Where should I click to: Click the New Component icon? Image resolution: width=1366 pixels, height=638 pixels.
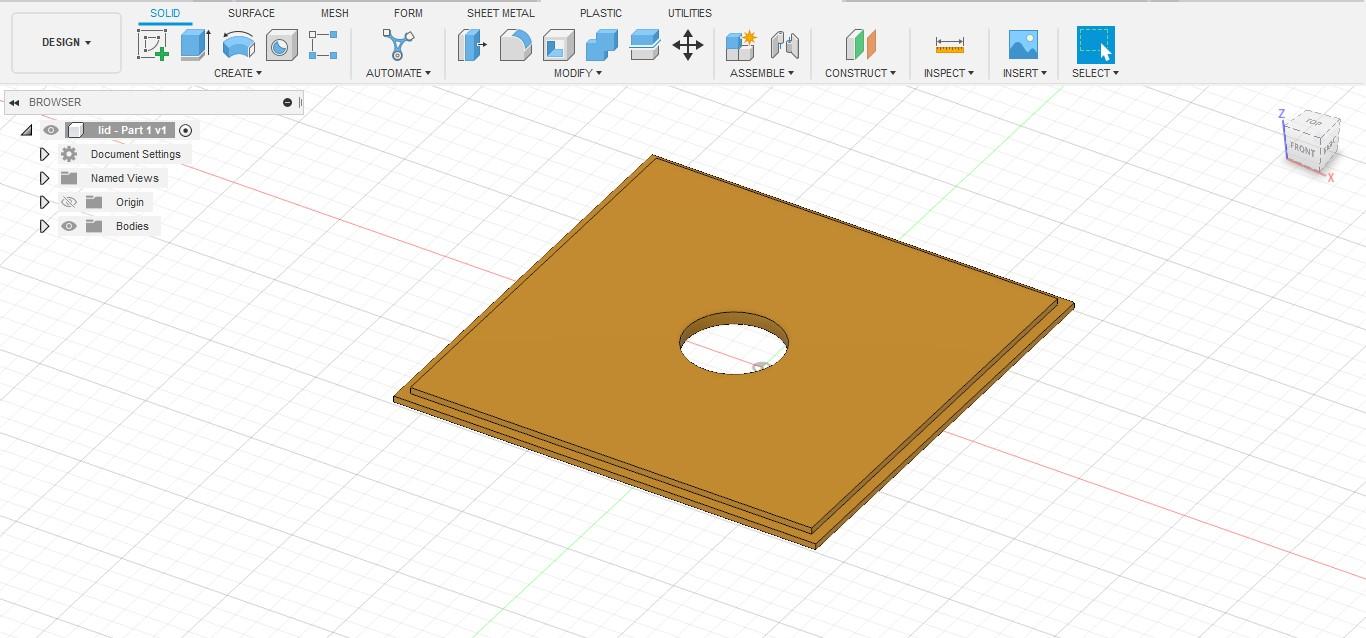coord(741,45)
